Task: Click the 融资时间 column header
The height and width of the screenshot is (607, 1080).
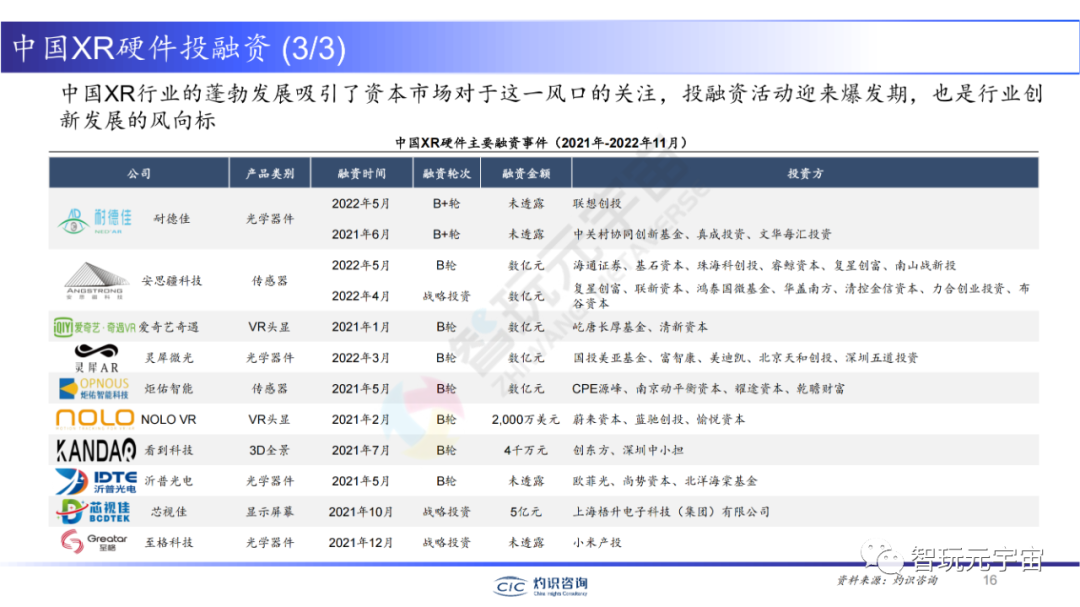Action: point(362,174)
